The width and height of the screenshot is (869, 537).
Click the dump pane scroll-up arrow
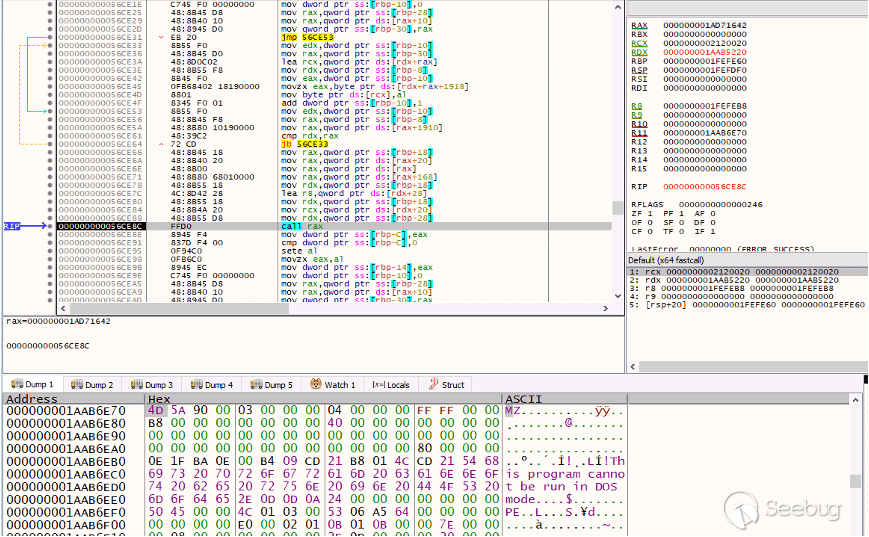tap(855, 400)
